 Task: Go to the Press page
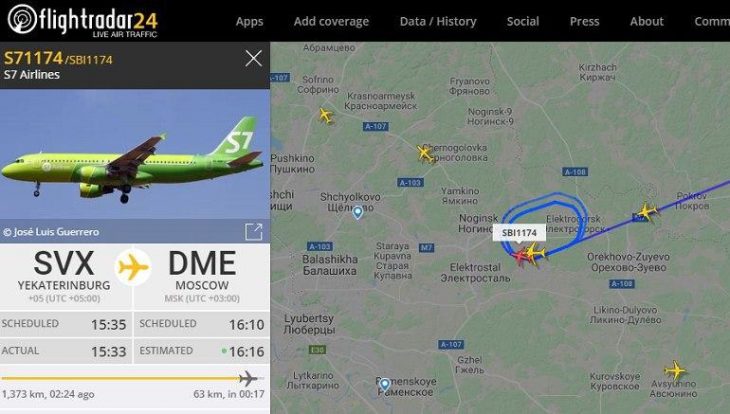coord(584,21)
